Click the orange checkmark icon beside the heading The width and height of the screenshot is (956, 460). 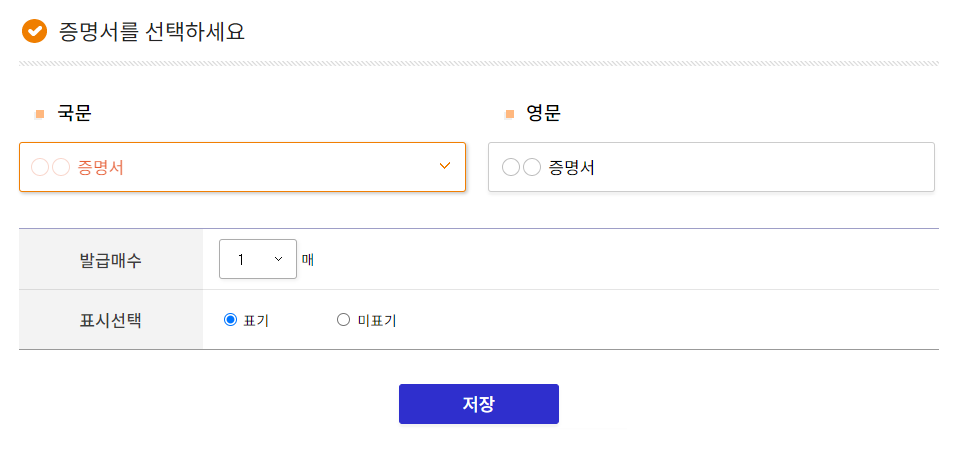click(34, 31)
